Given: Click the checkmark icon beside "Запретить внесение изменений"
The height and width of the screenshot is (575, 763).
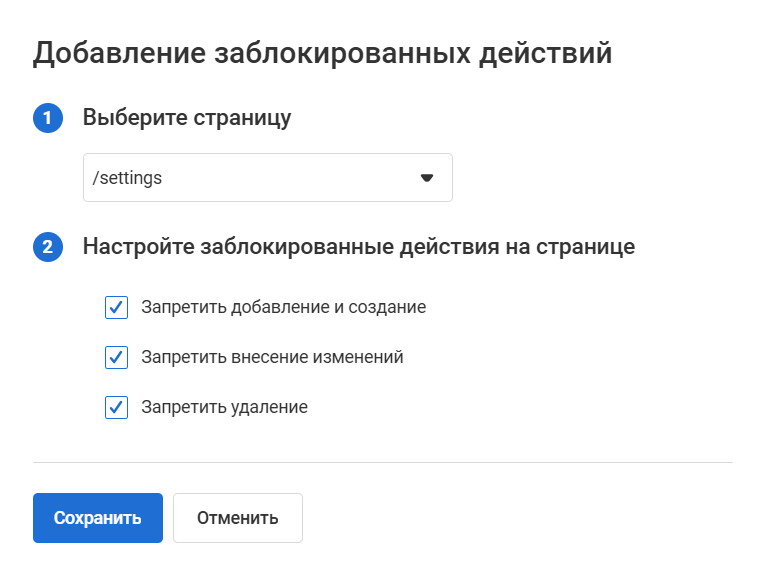Looking at the screenshot, I should 116,357.
